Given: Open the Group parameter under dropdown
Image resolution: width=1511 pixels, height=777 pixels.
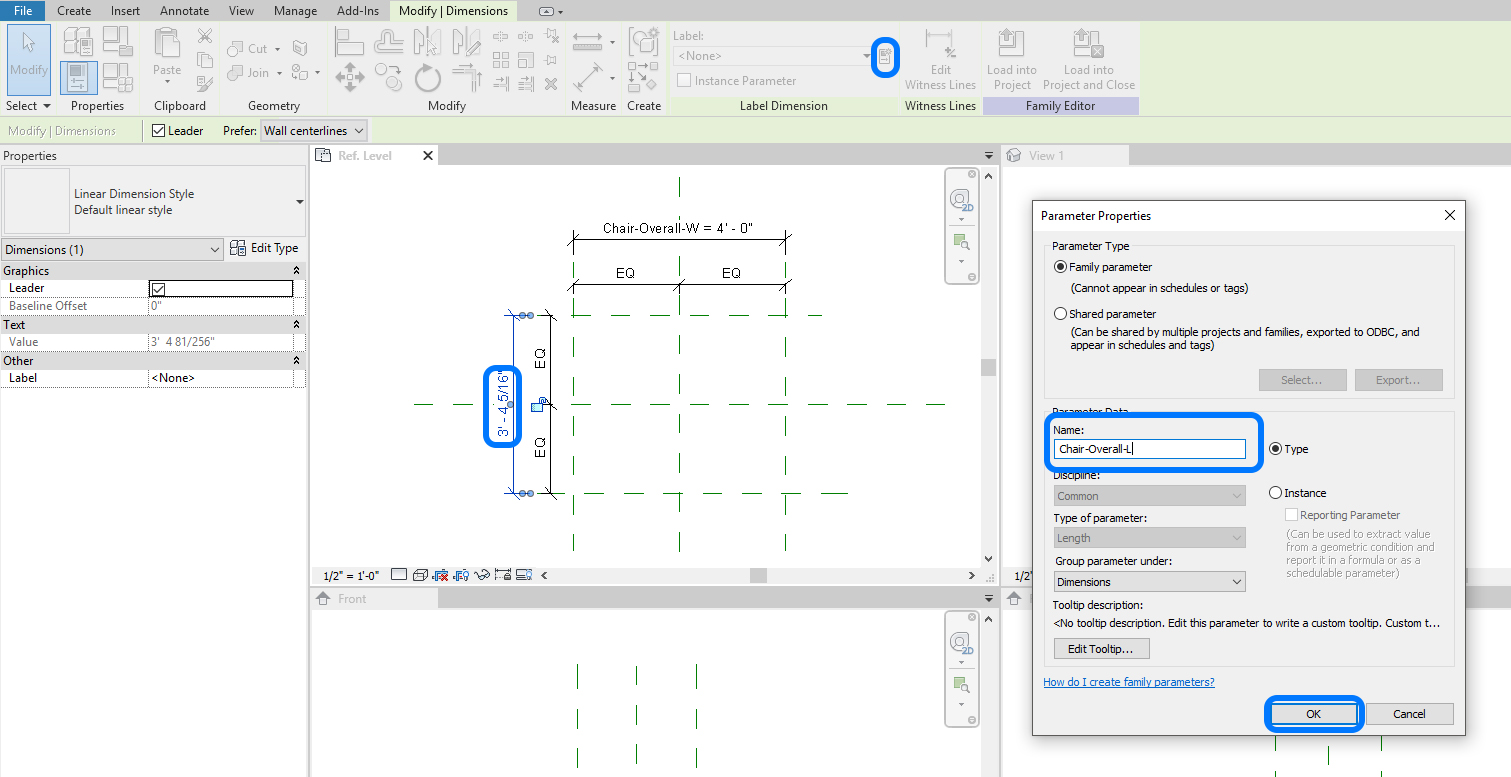Looking at the screenshot, I should [x=1150, y=582].
